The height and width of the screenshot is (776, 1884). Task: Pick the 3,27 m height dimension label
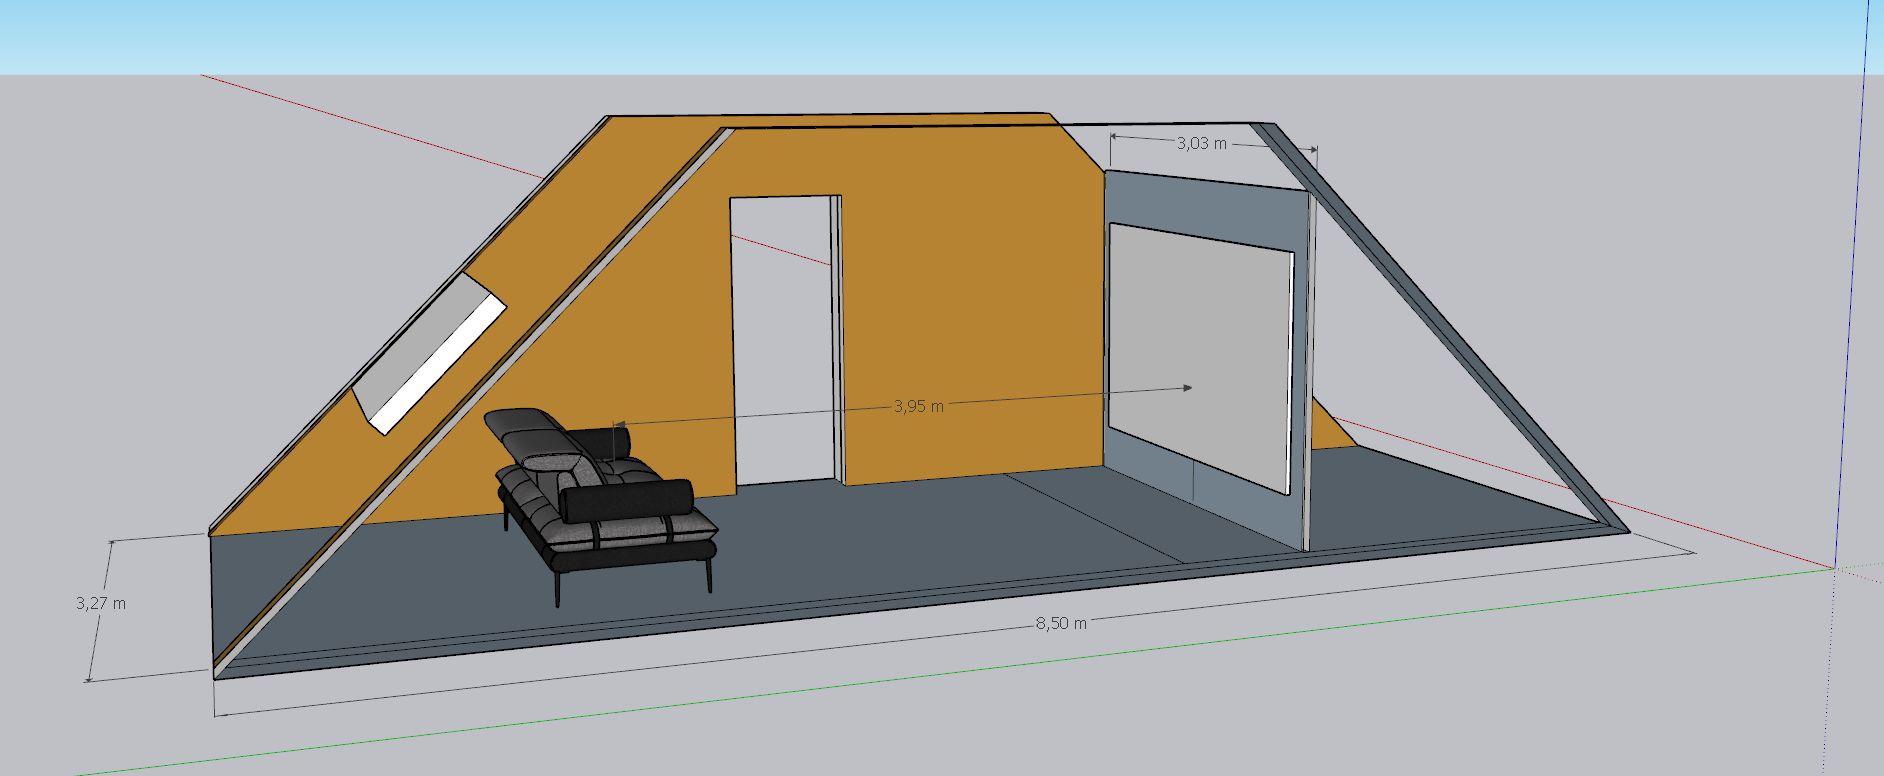coord(101,603)
